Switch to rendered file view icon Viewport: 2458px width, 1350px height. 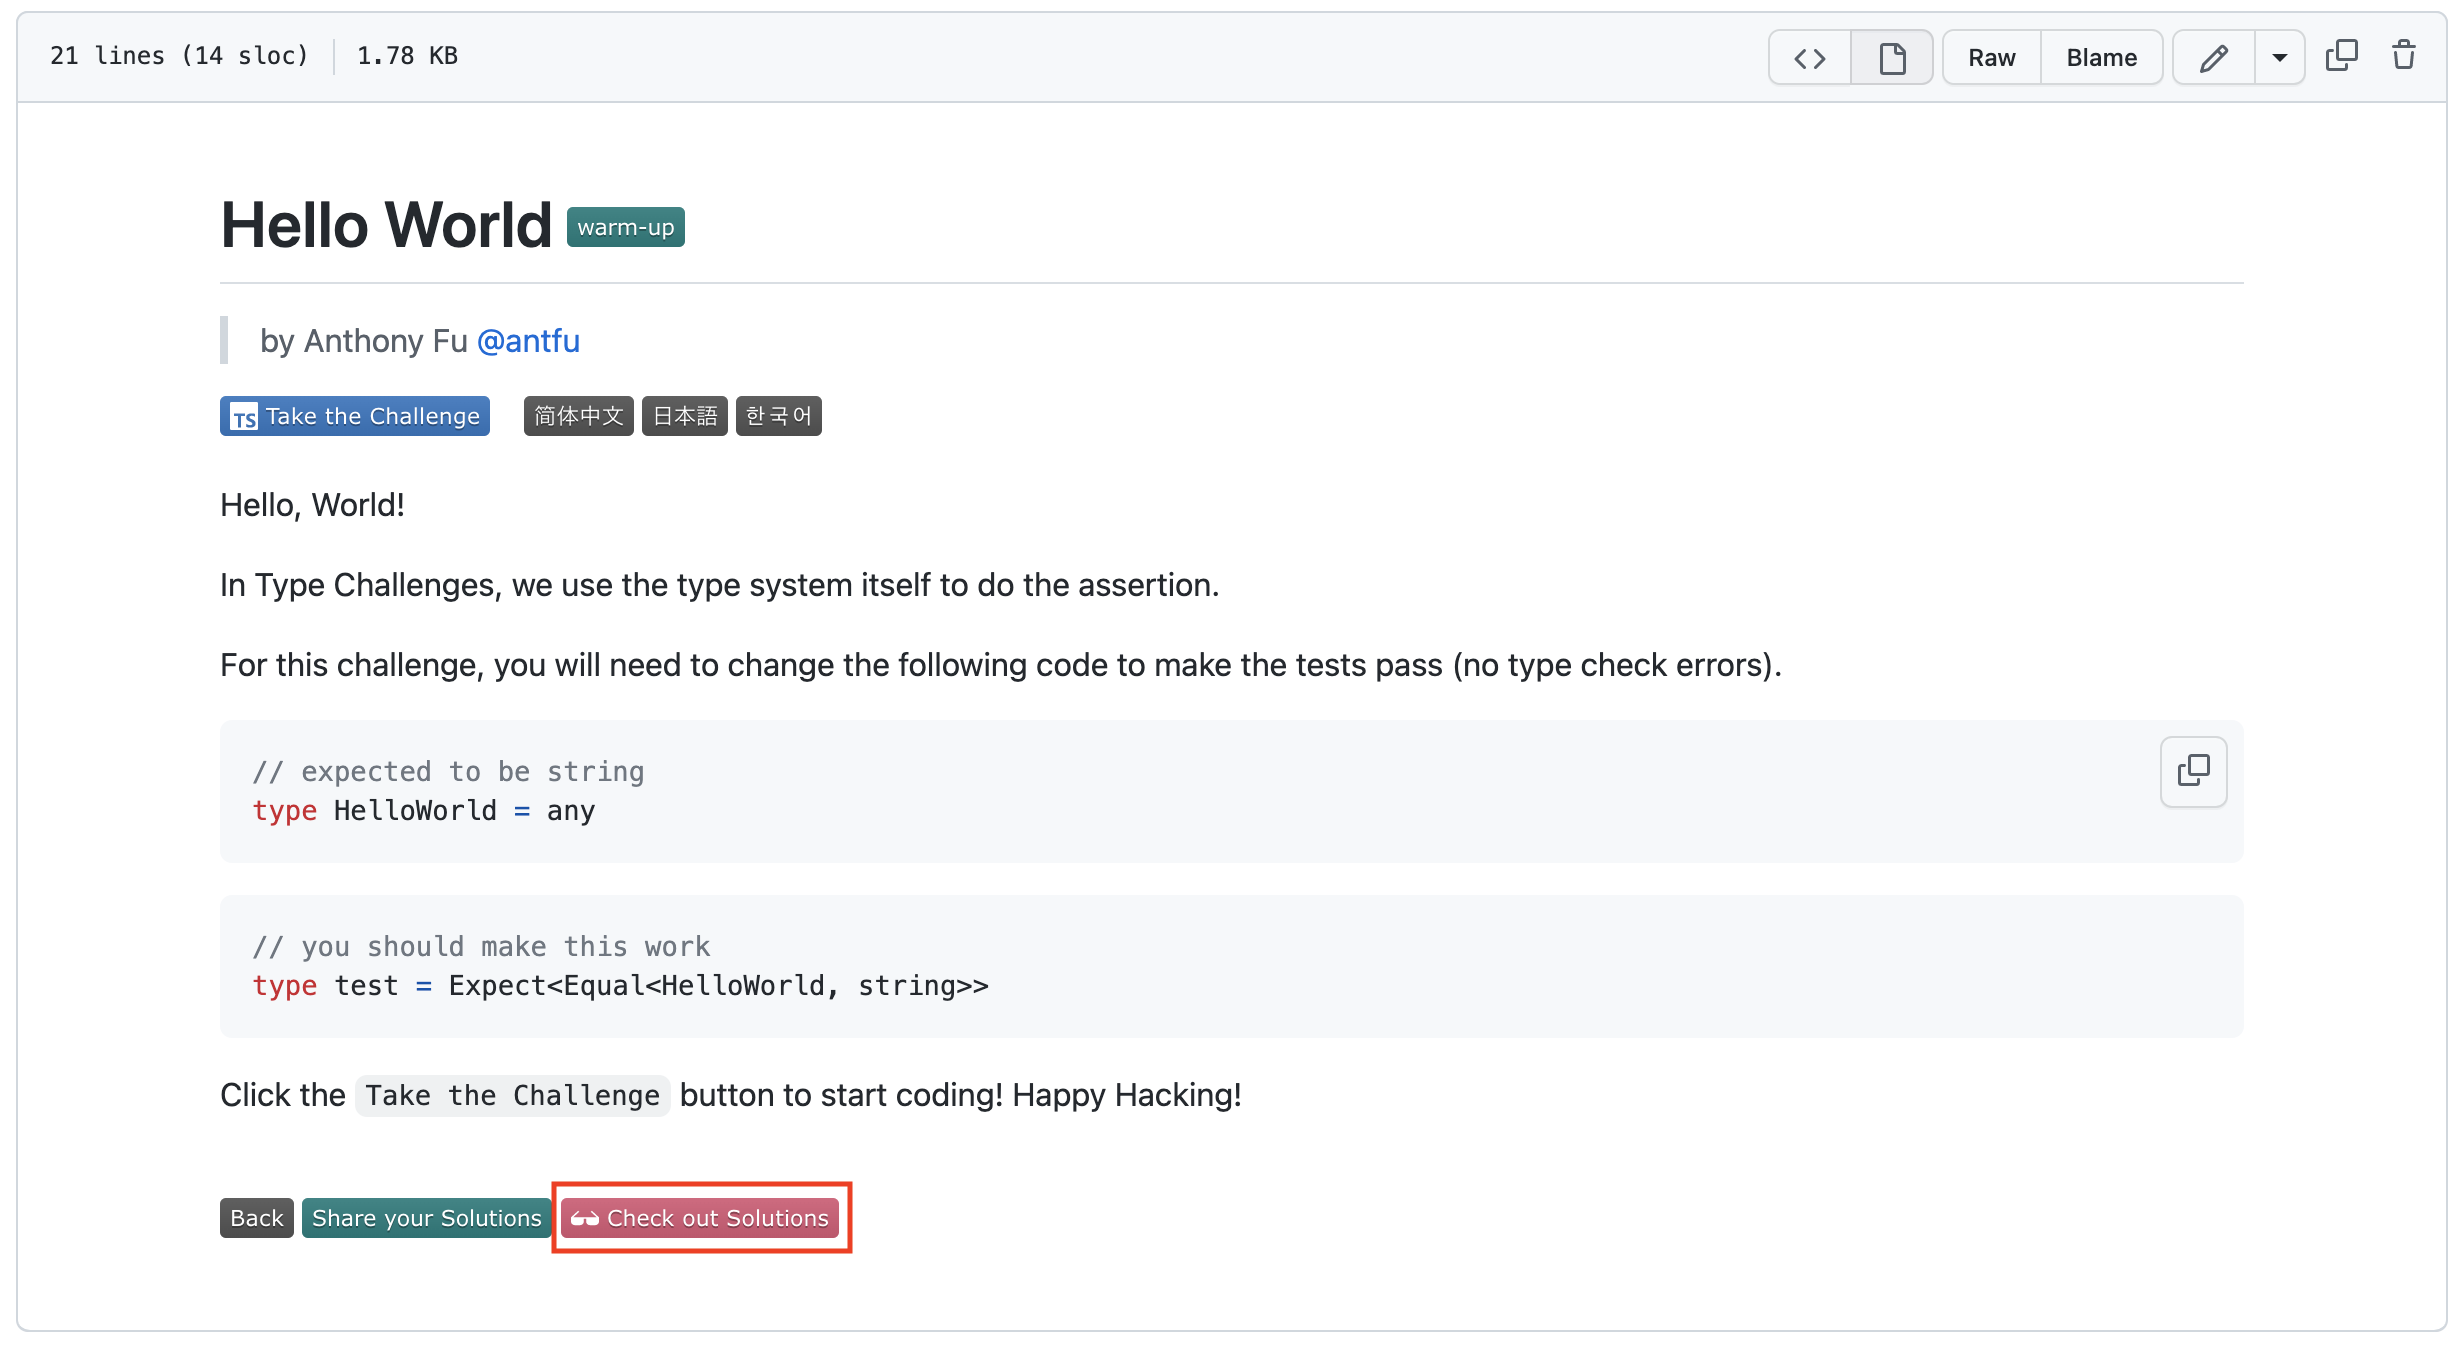1891,58
